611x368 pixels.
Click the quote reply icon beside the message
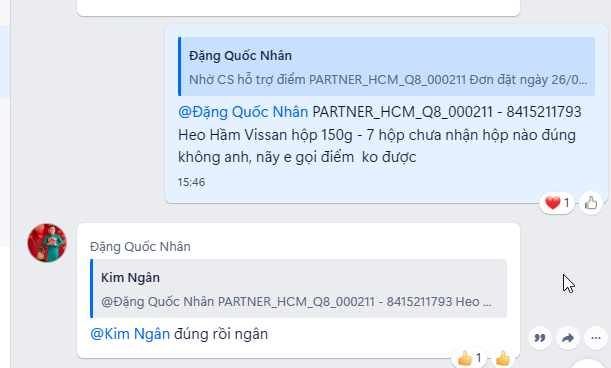540,338
